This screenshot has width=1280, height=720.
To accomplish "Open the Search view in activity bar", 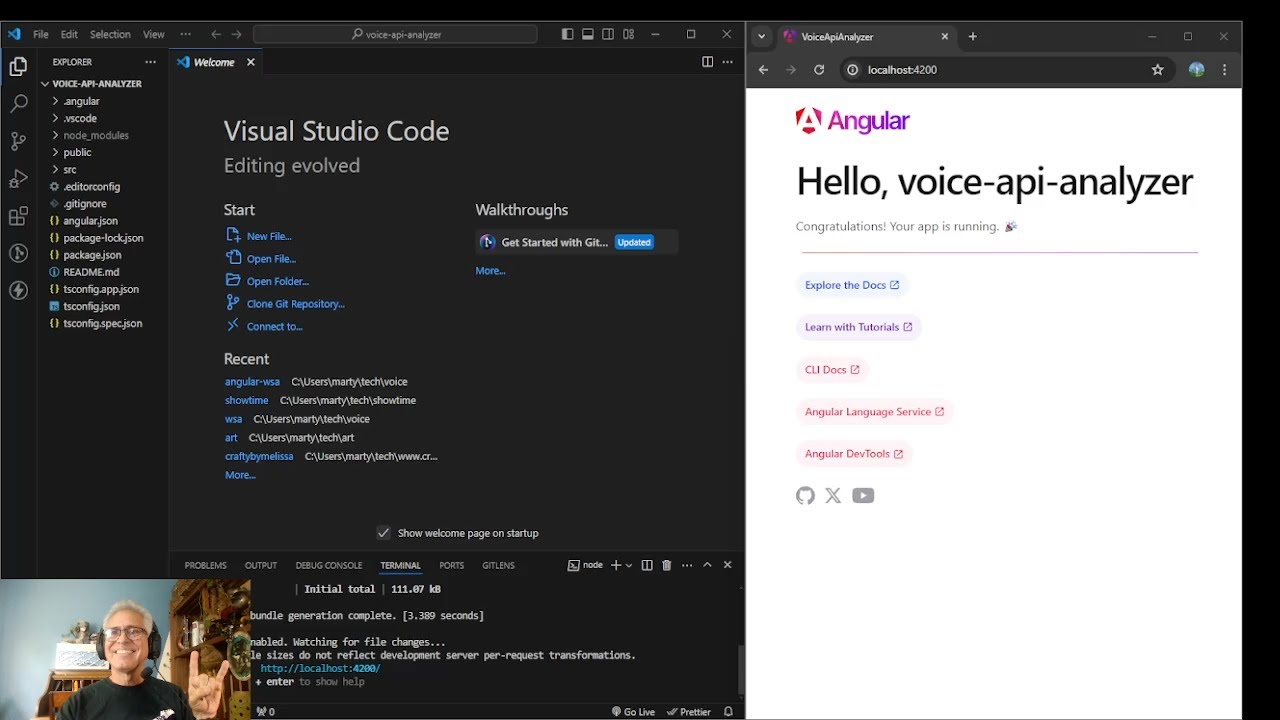I will point(18,104).
